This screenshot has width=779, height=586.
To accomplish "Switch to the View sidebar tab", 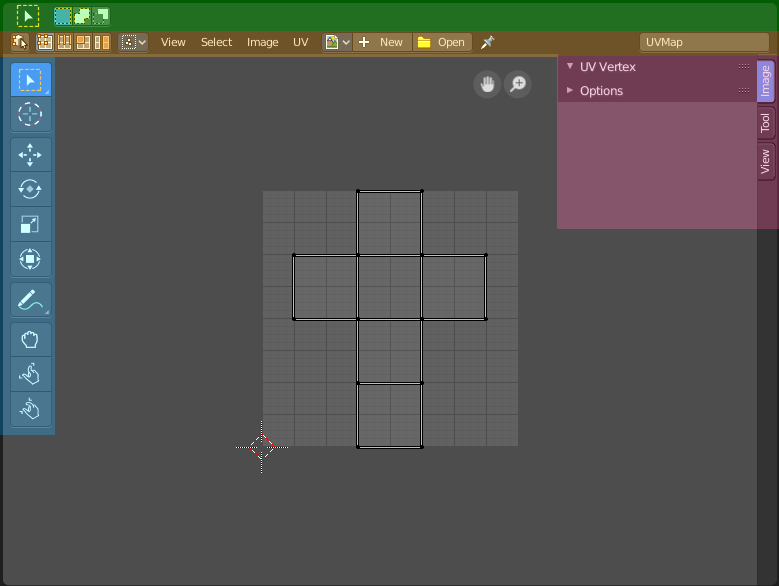I will click(766, 161).
